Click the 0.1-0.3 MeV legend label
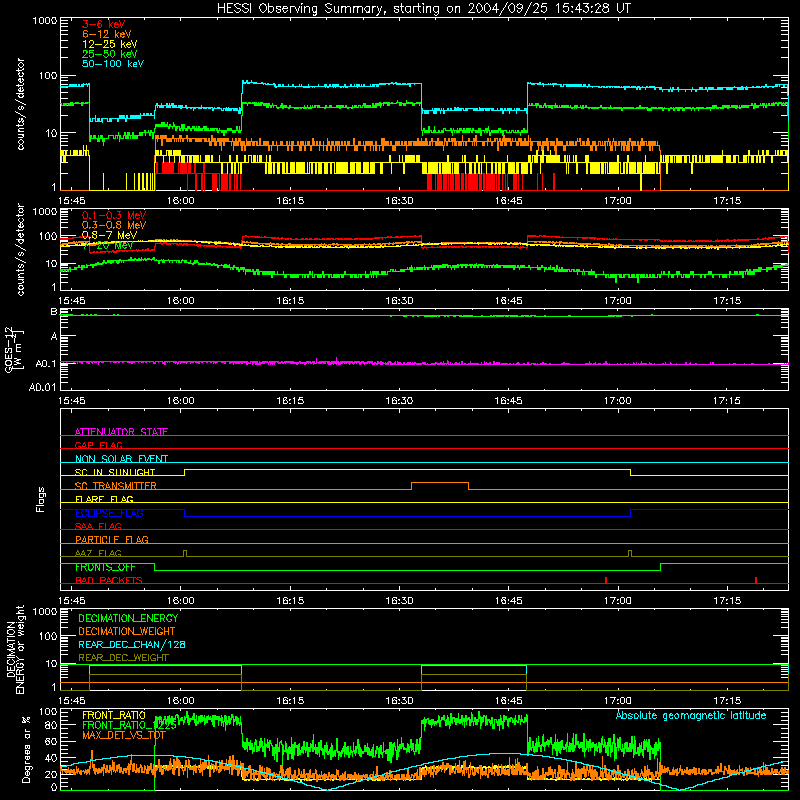The image size is (800, 800). click(x=114, y=215)
